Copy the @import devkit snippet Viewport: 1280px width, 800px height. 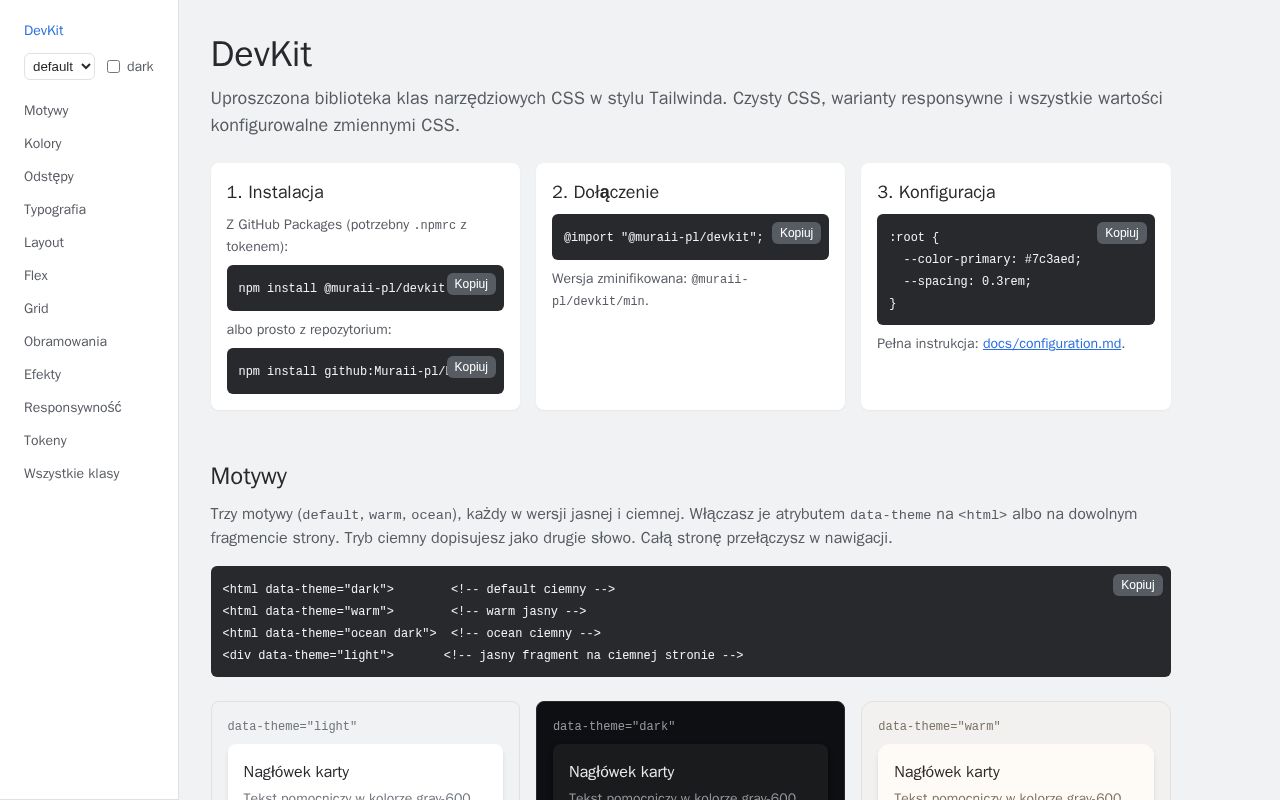click(x=796, y=233)
